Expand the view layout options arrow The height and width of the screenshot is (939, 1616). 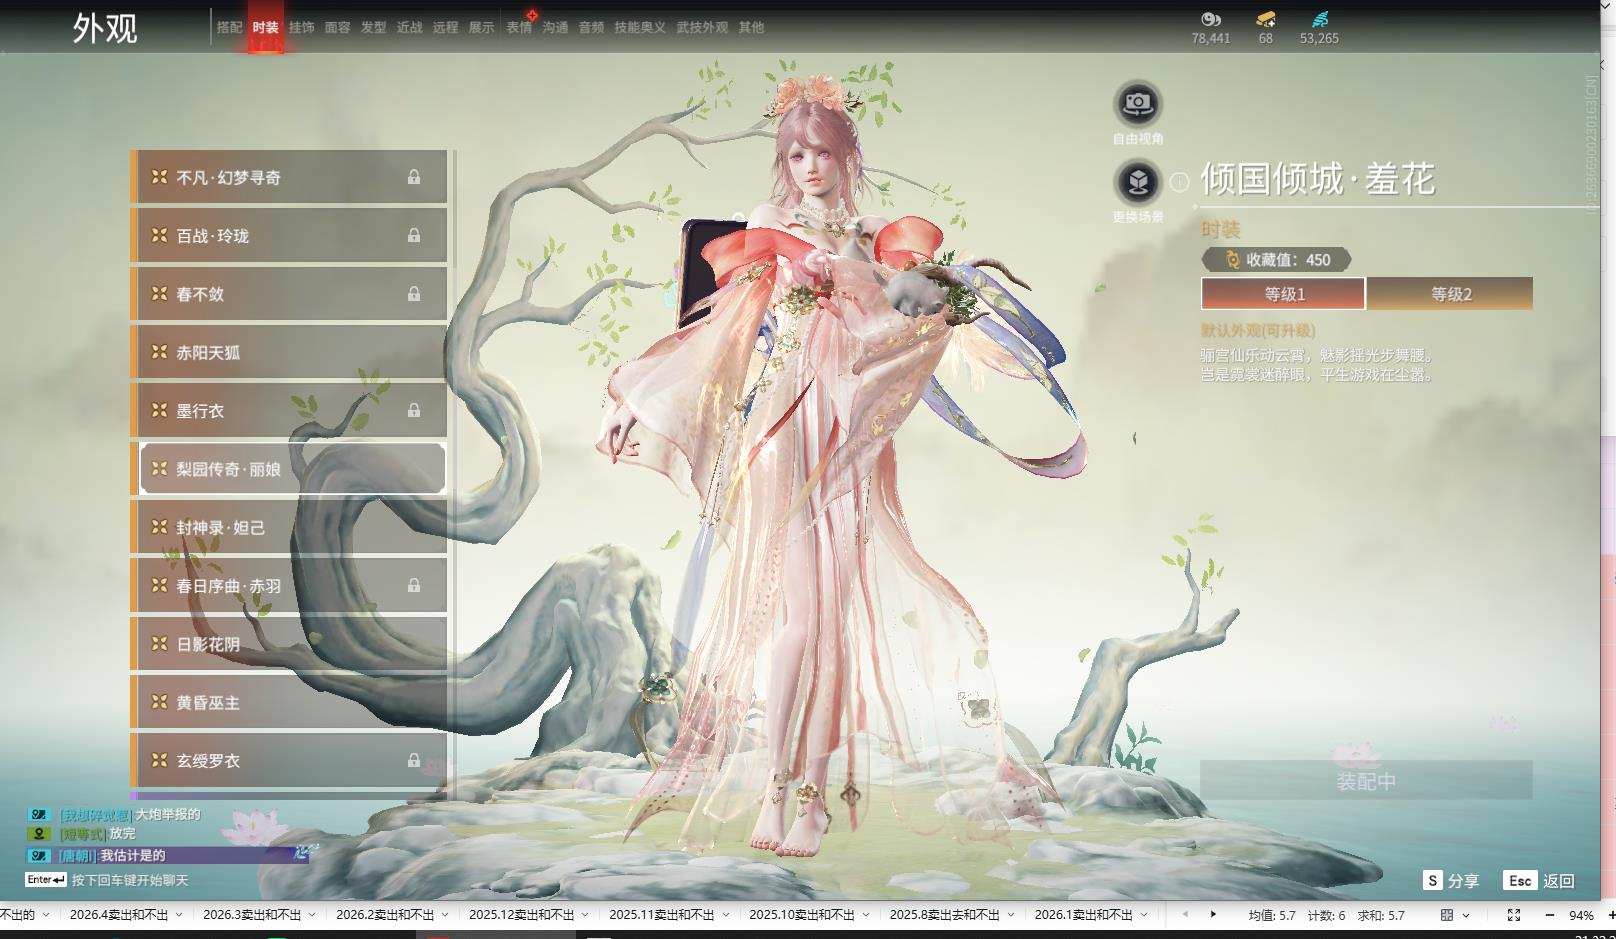coord(1466,915)
